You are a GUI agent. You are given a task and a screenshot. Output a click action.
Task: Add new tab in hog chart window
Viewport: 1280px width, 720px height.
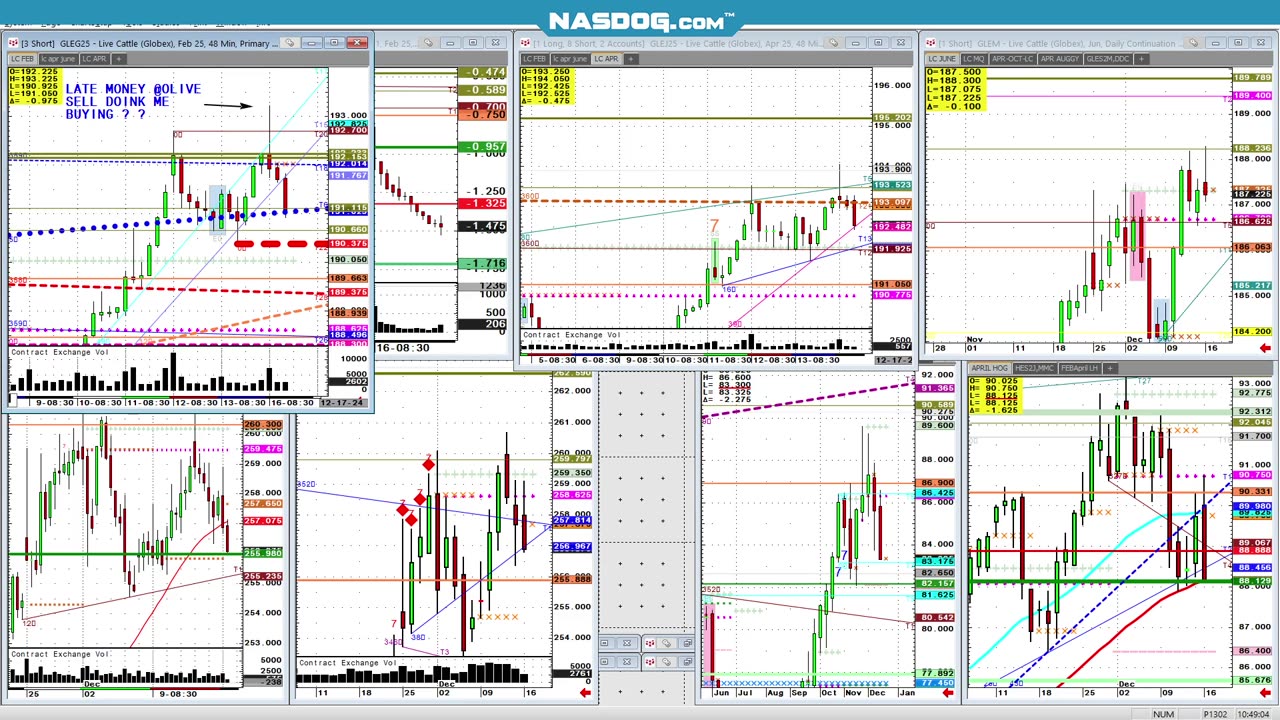pos(1112,368)
